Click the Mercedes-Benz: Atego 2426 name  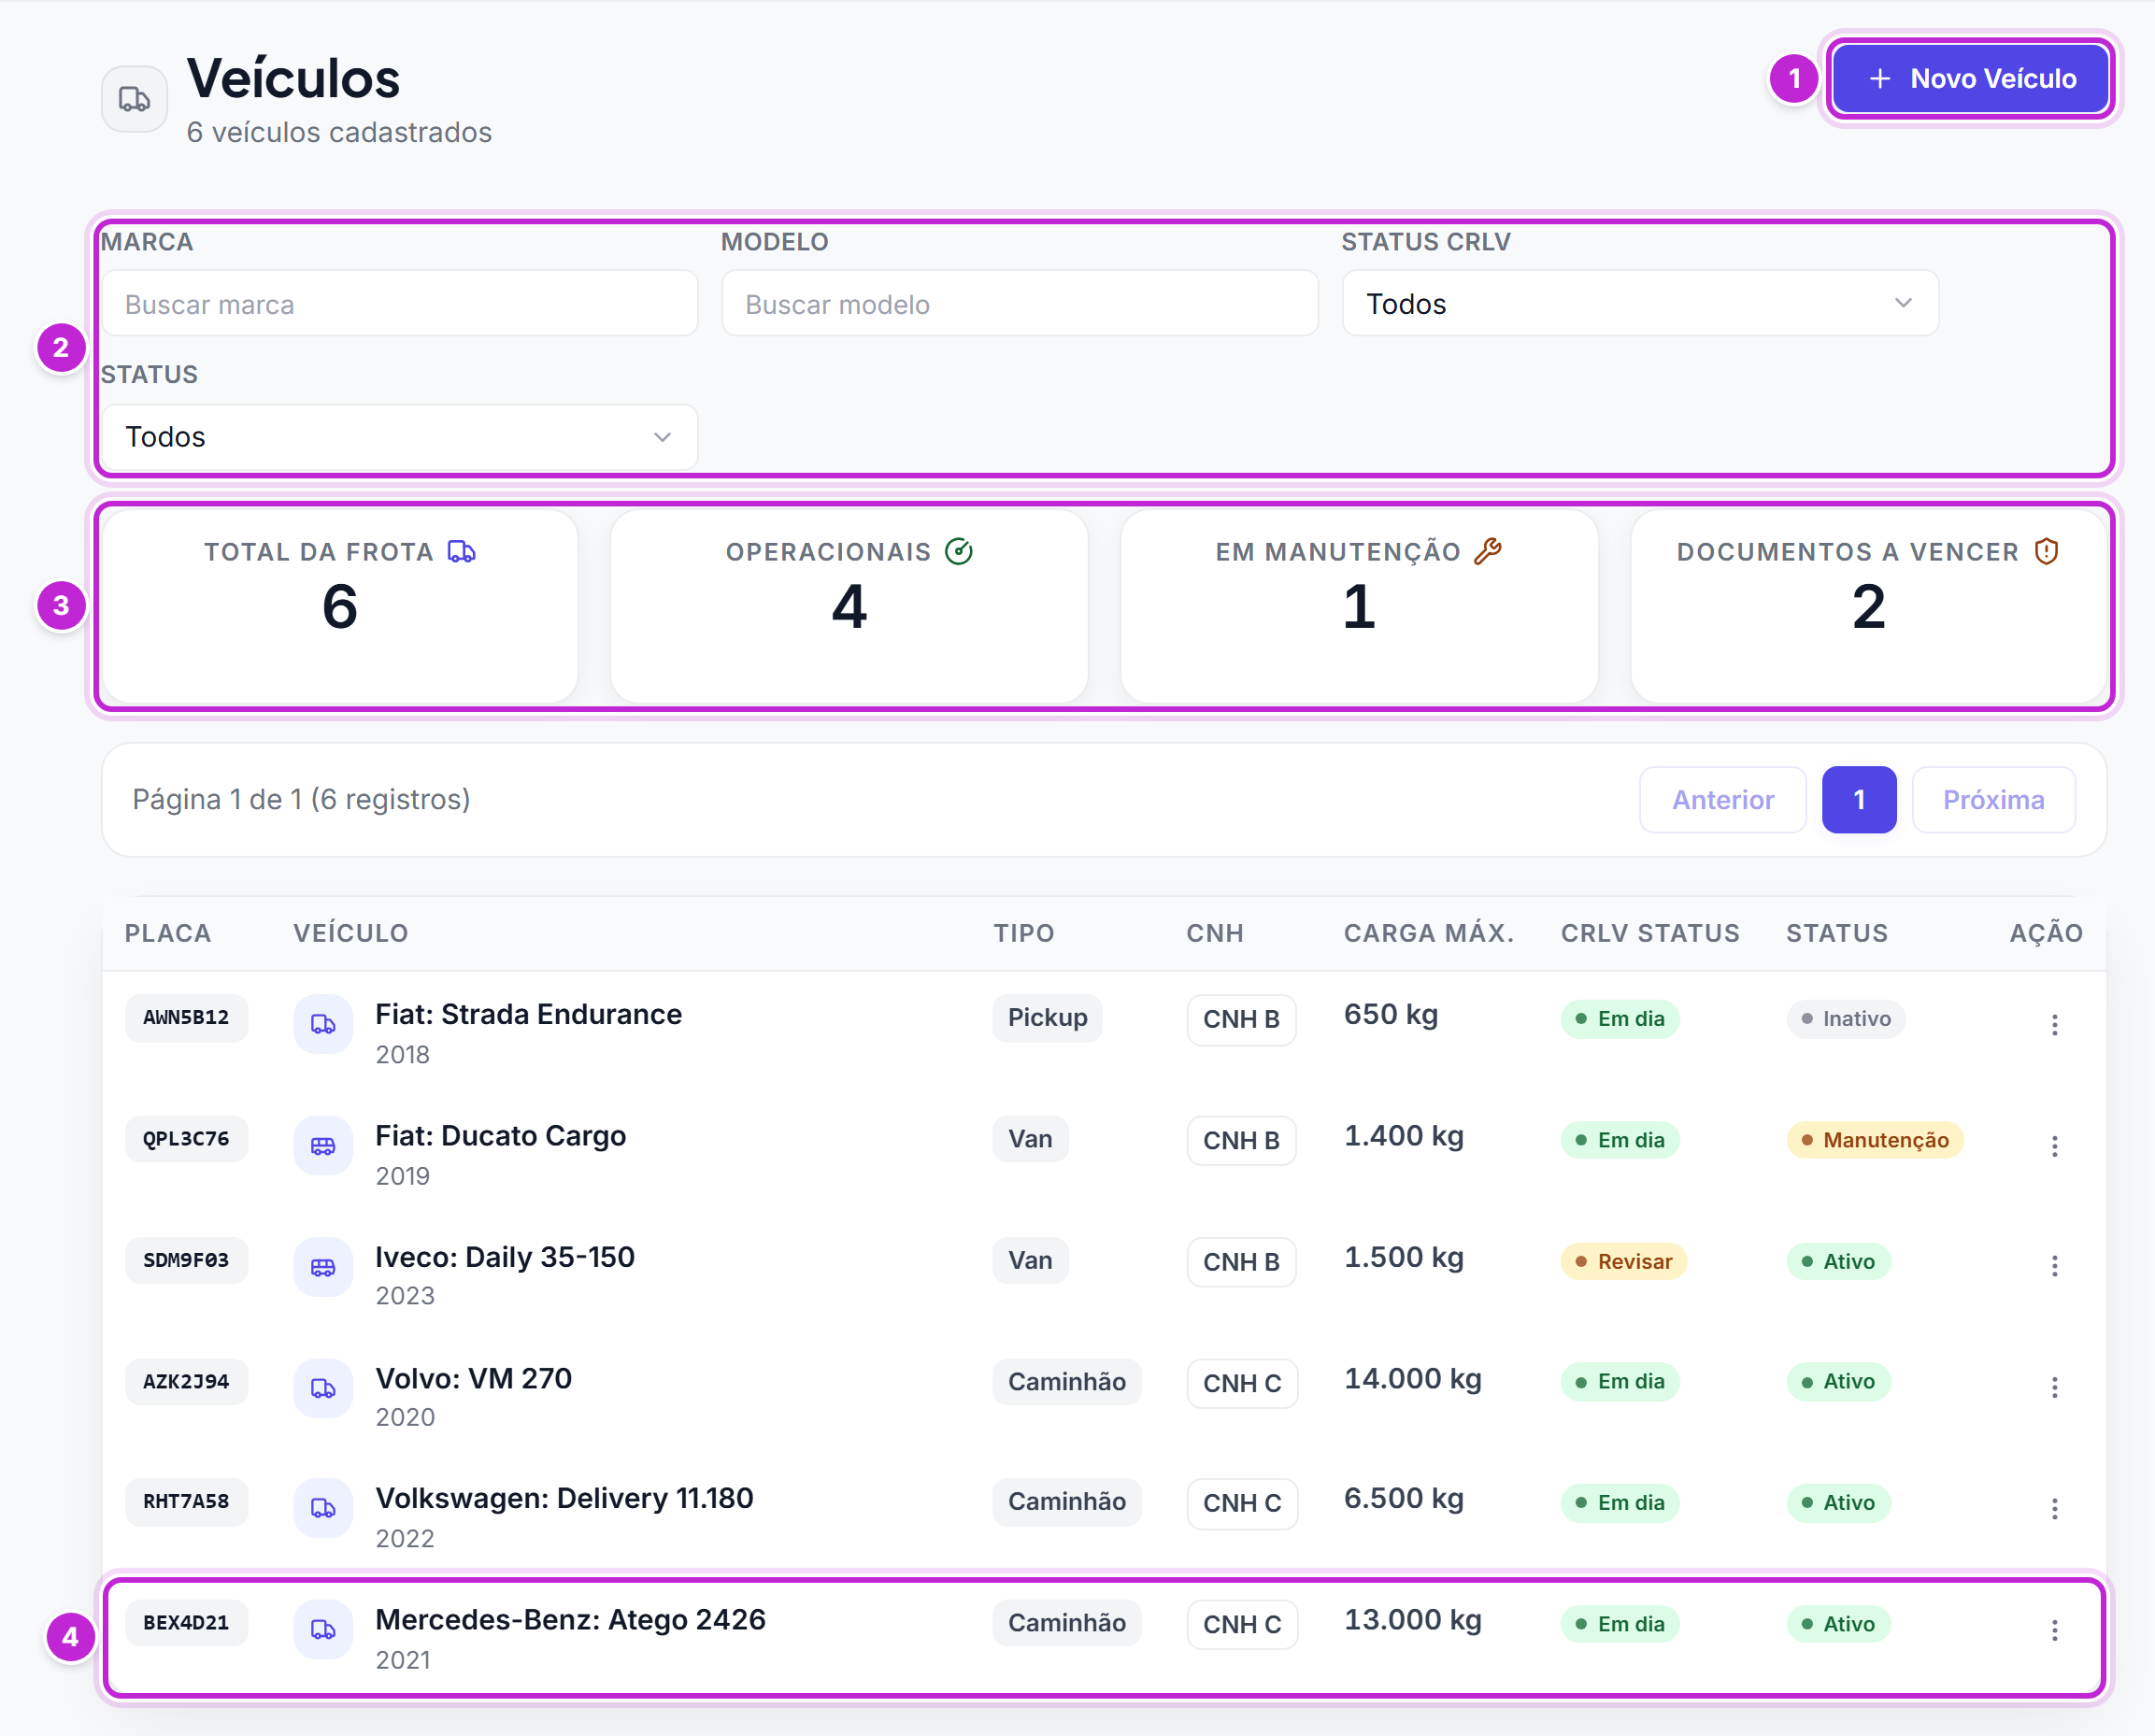[570, 1620]
